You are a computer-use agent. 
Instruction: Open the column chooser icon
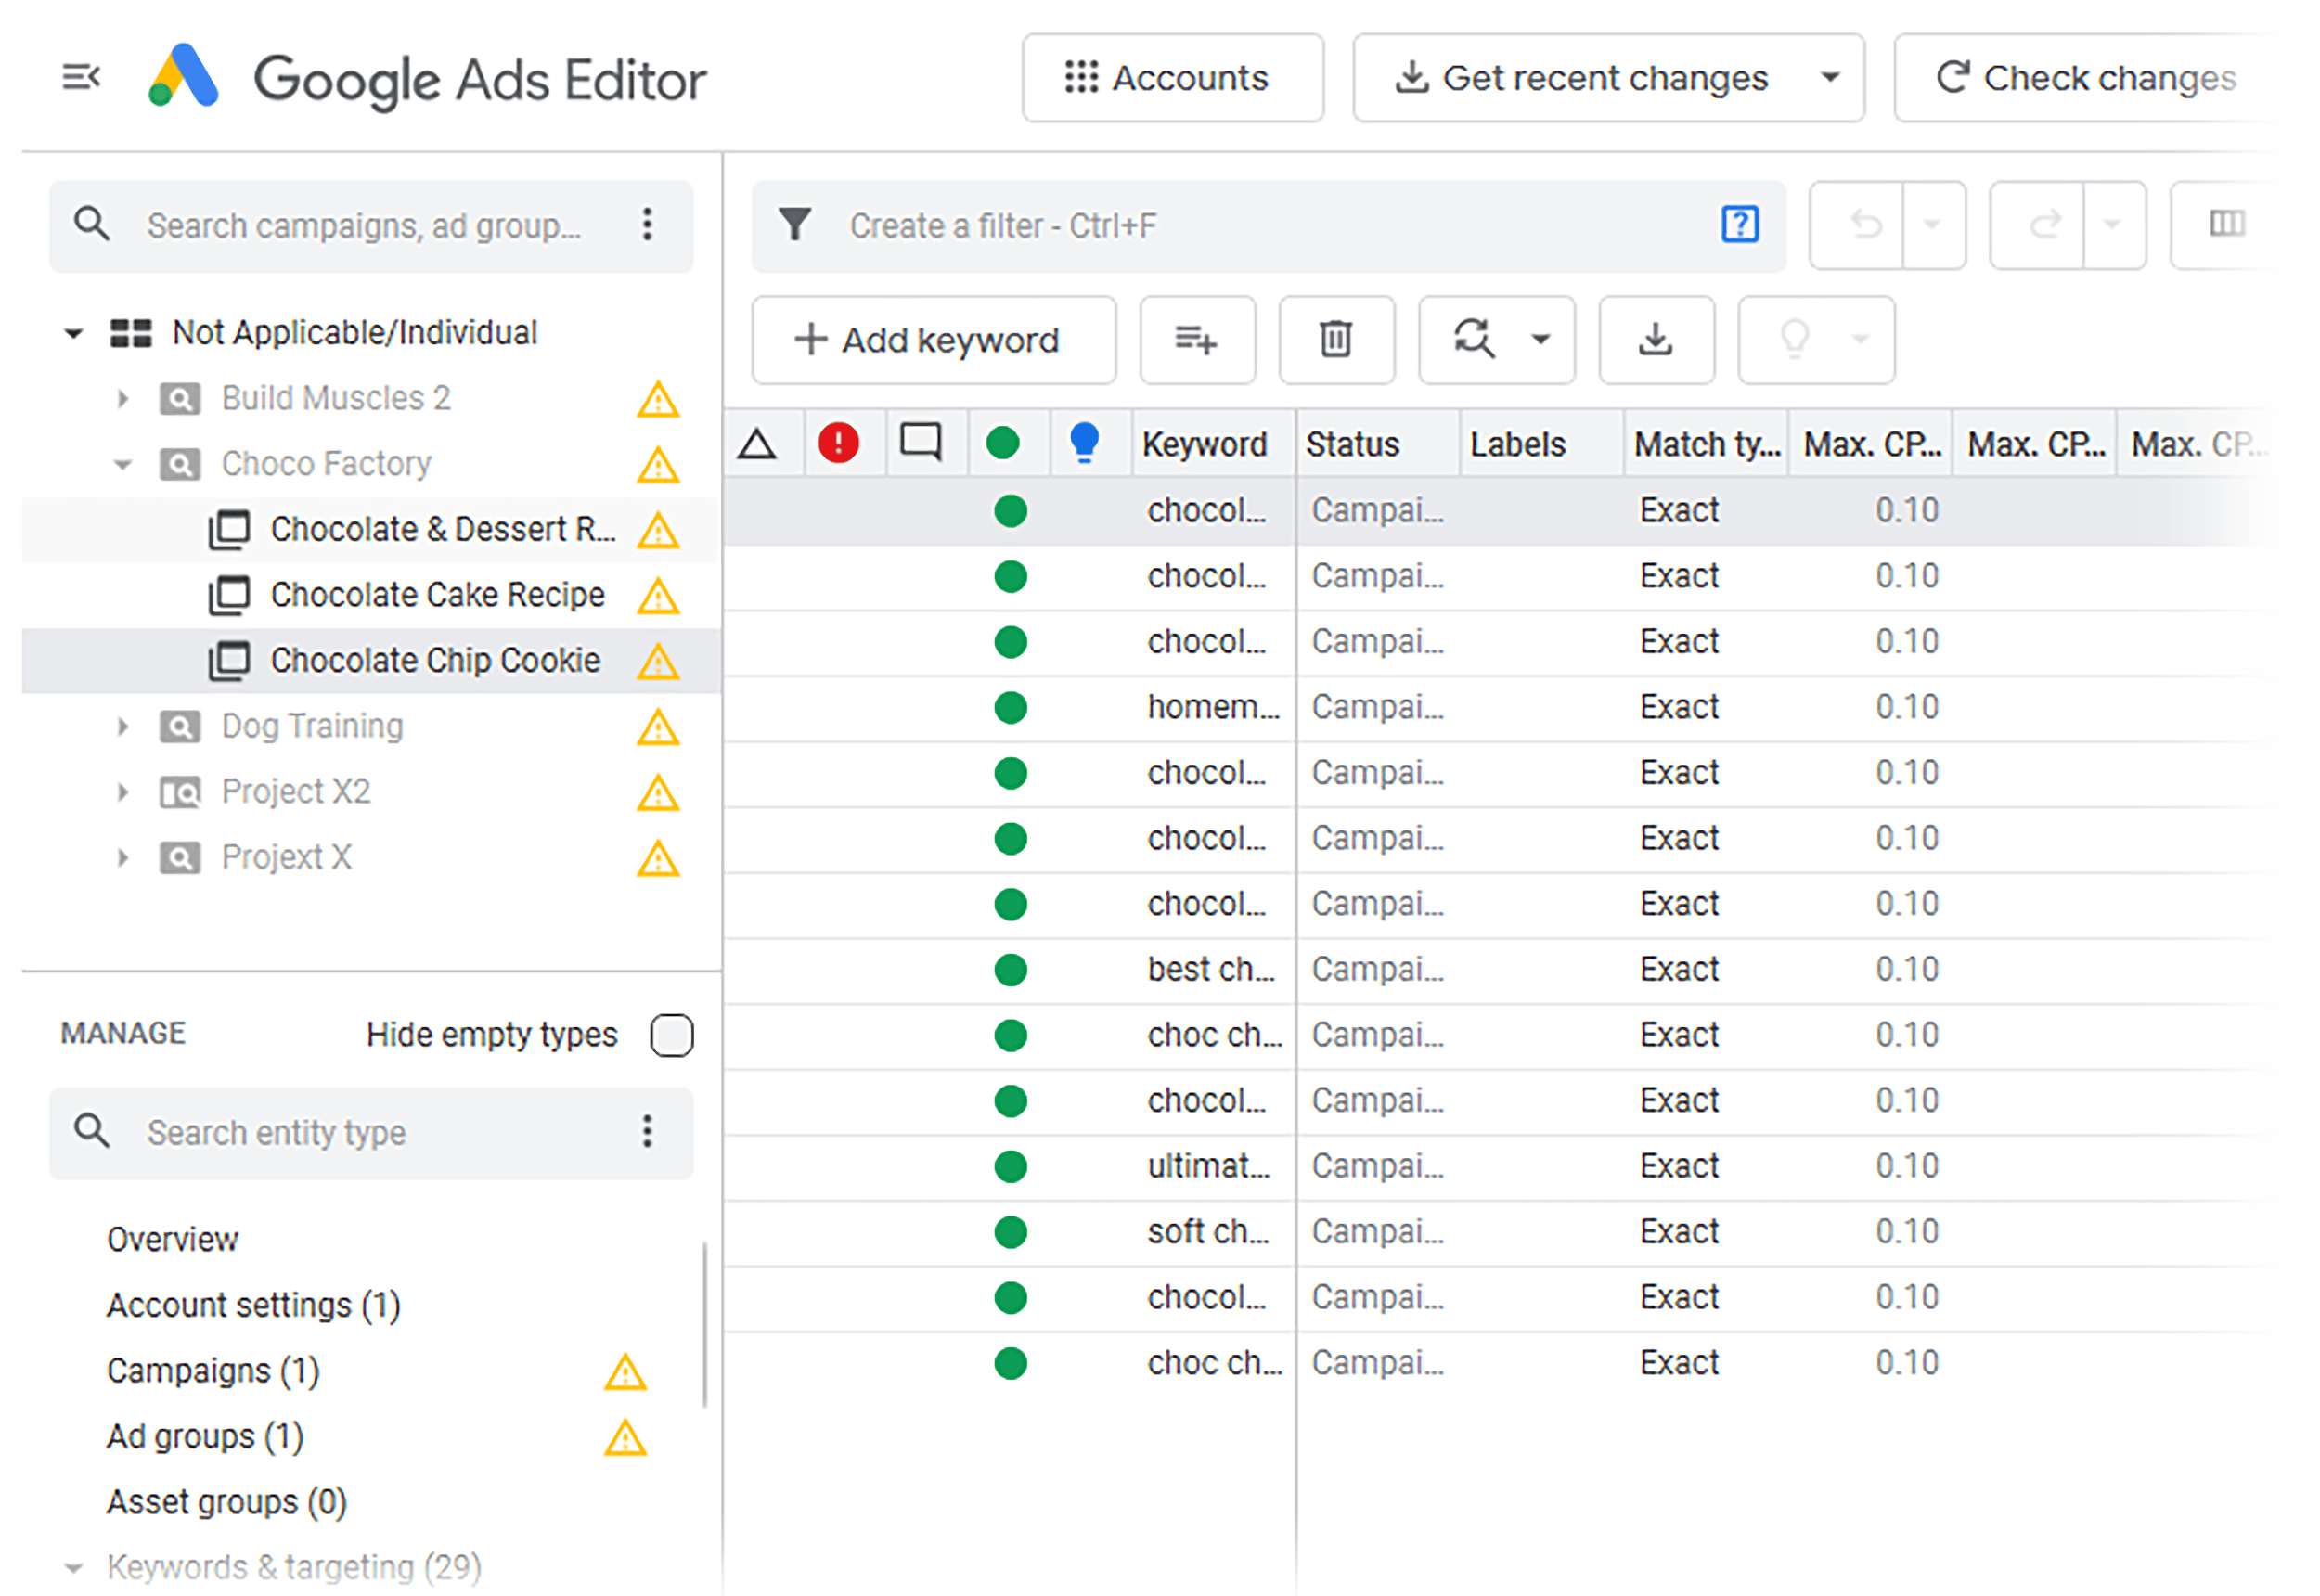pyautogui.click(x=2227, y=225)
